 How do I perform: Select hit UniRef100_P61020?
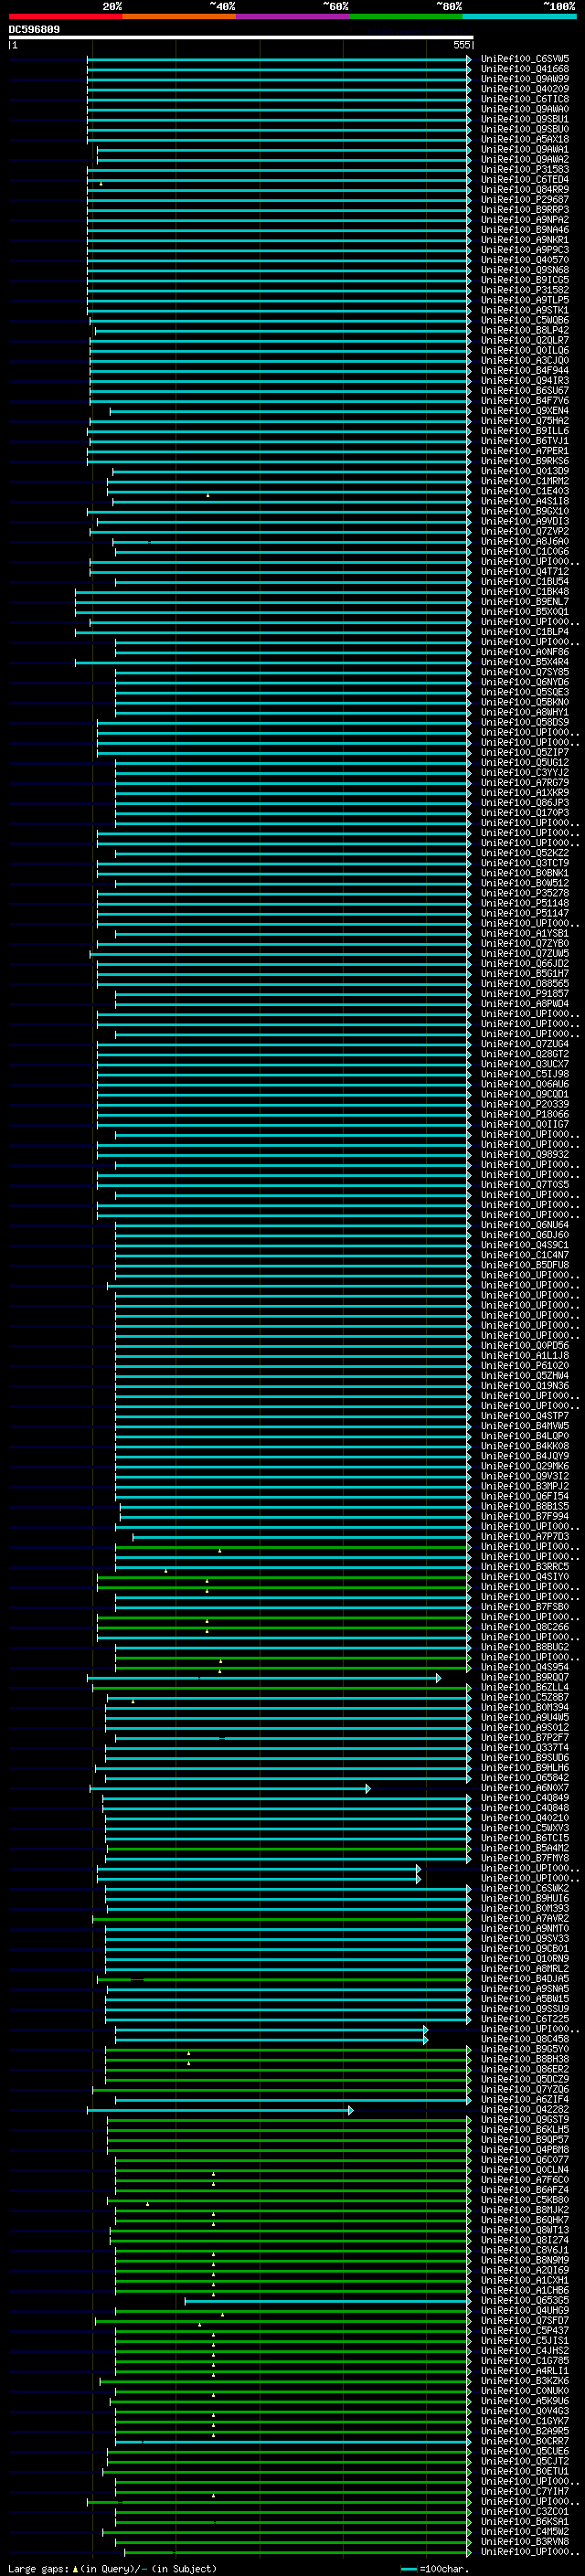(525, 1365)
